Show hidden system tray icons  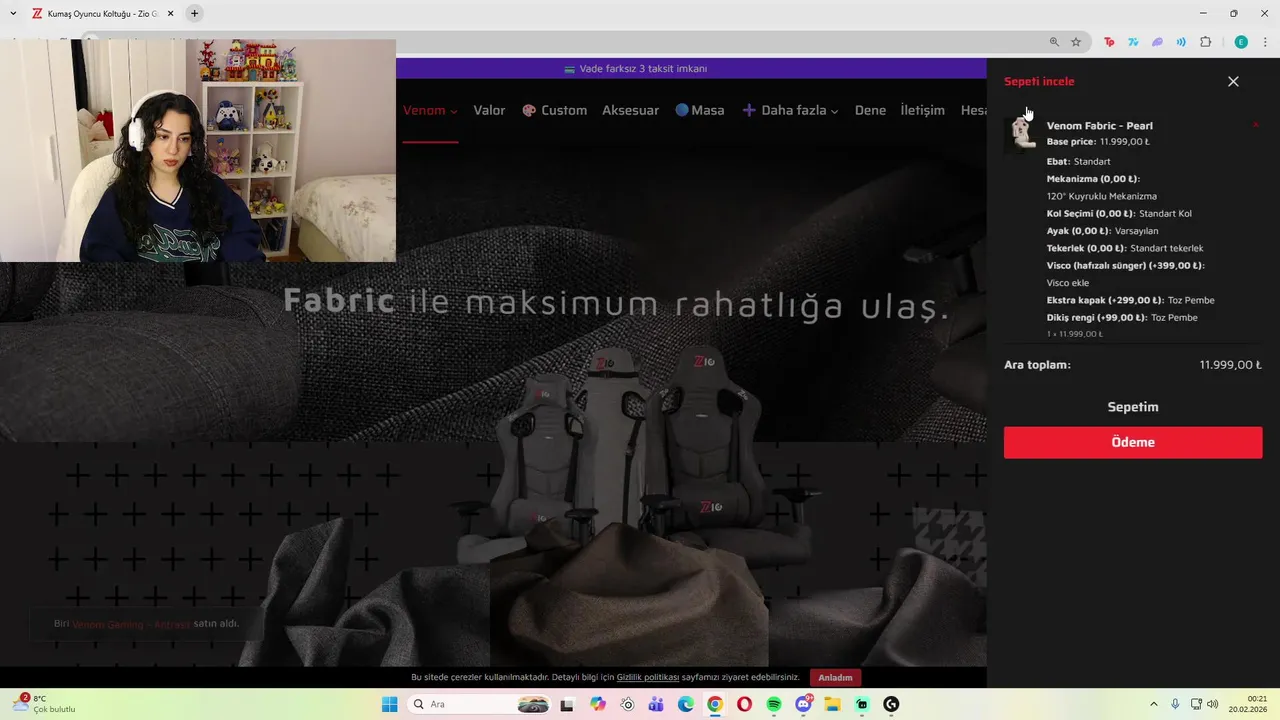point(1153,704)
